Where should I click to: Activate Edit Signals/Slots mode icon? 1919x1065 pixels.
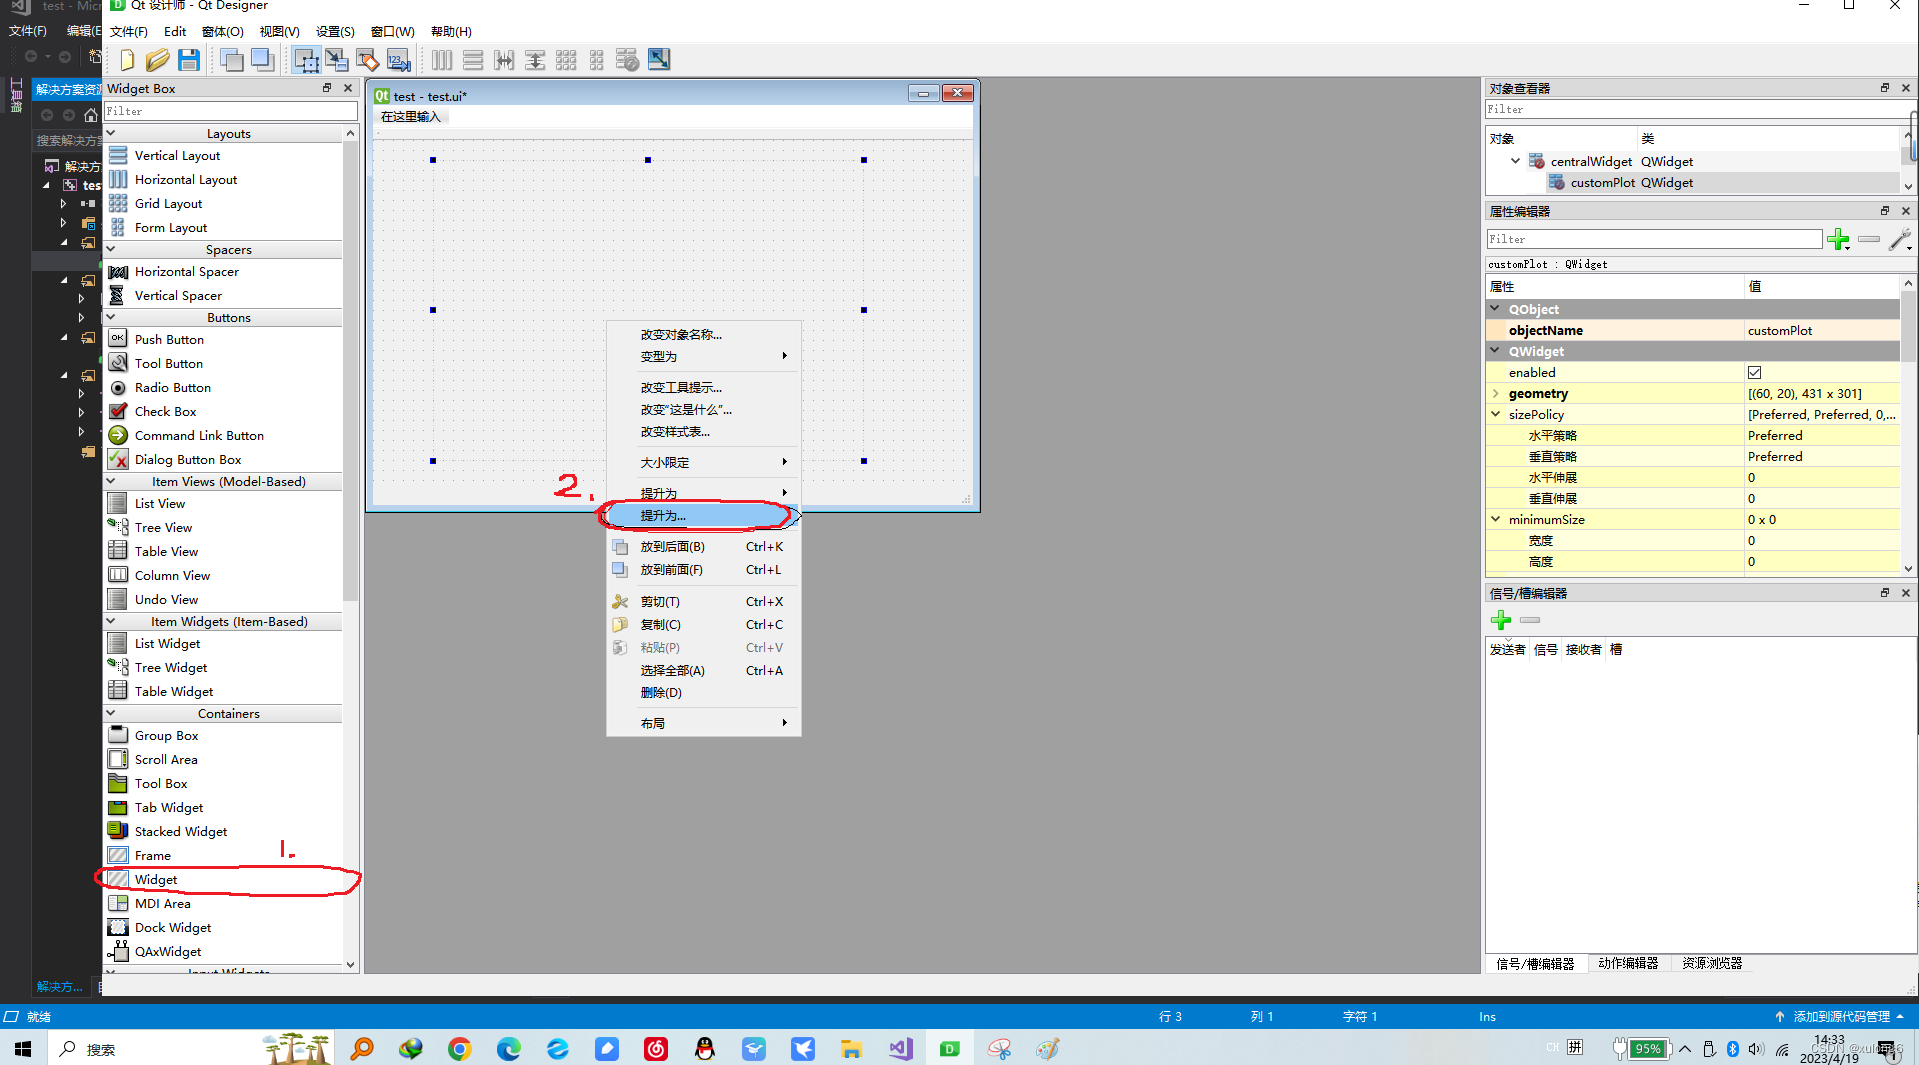pyautogui.click(x=337, y=60)
